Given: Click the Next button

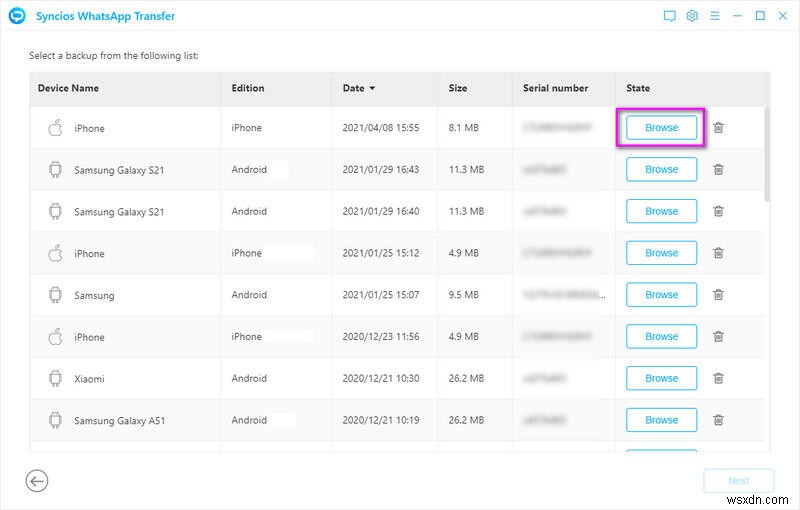Looking at the screenshot, I should click(738, 481).
